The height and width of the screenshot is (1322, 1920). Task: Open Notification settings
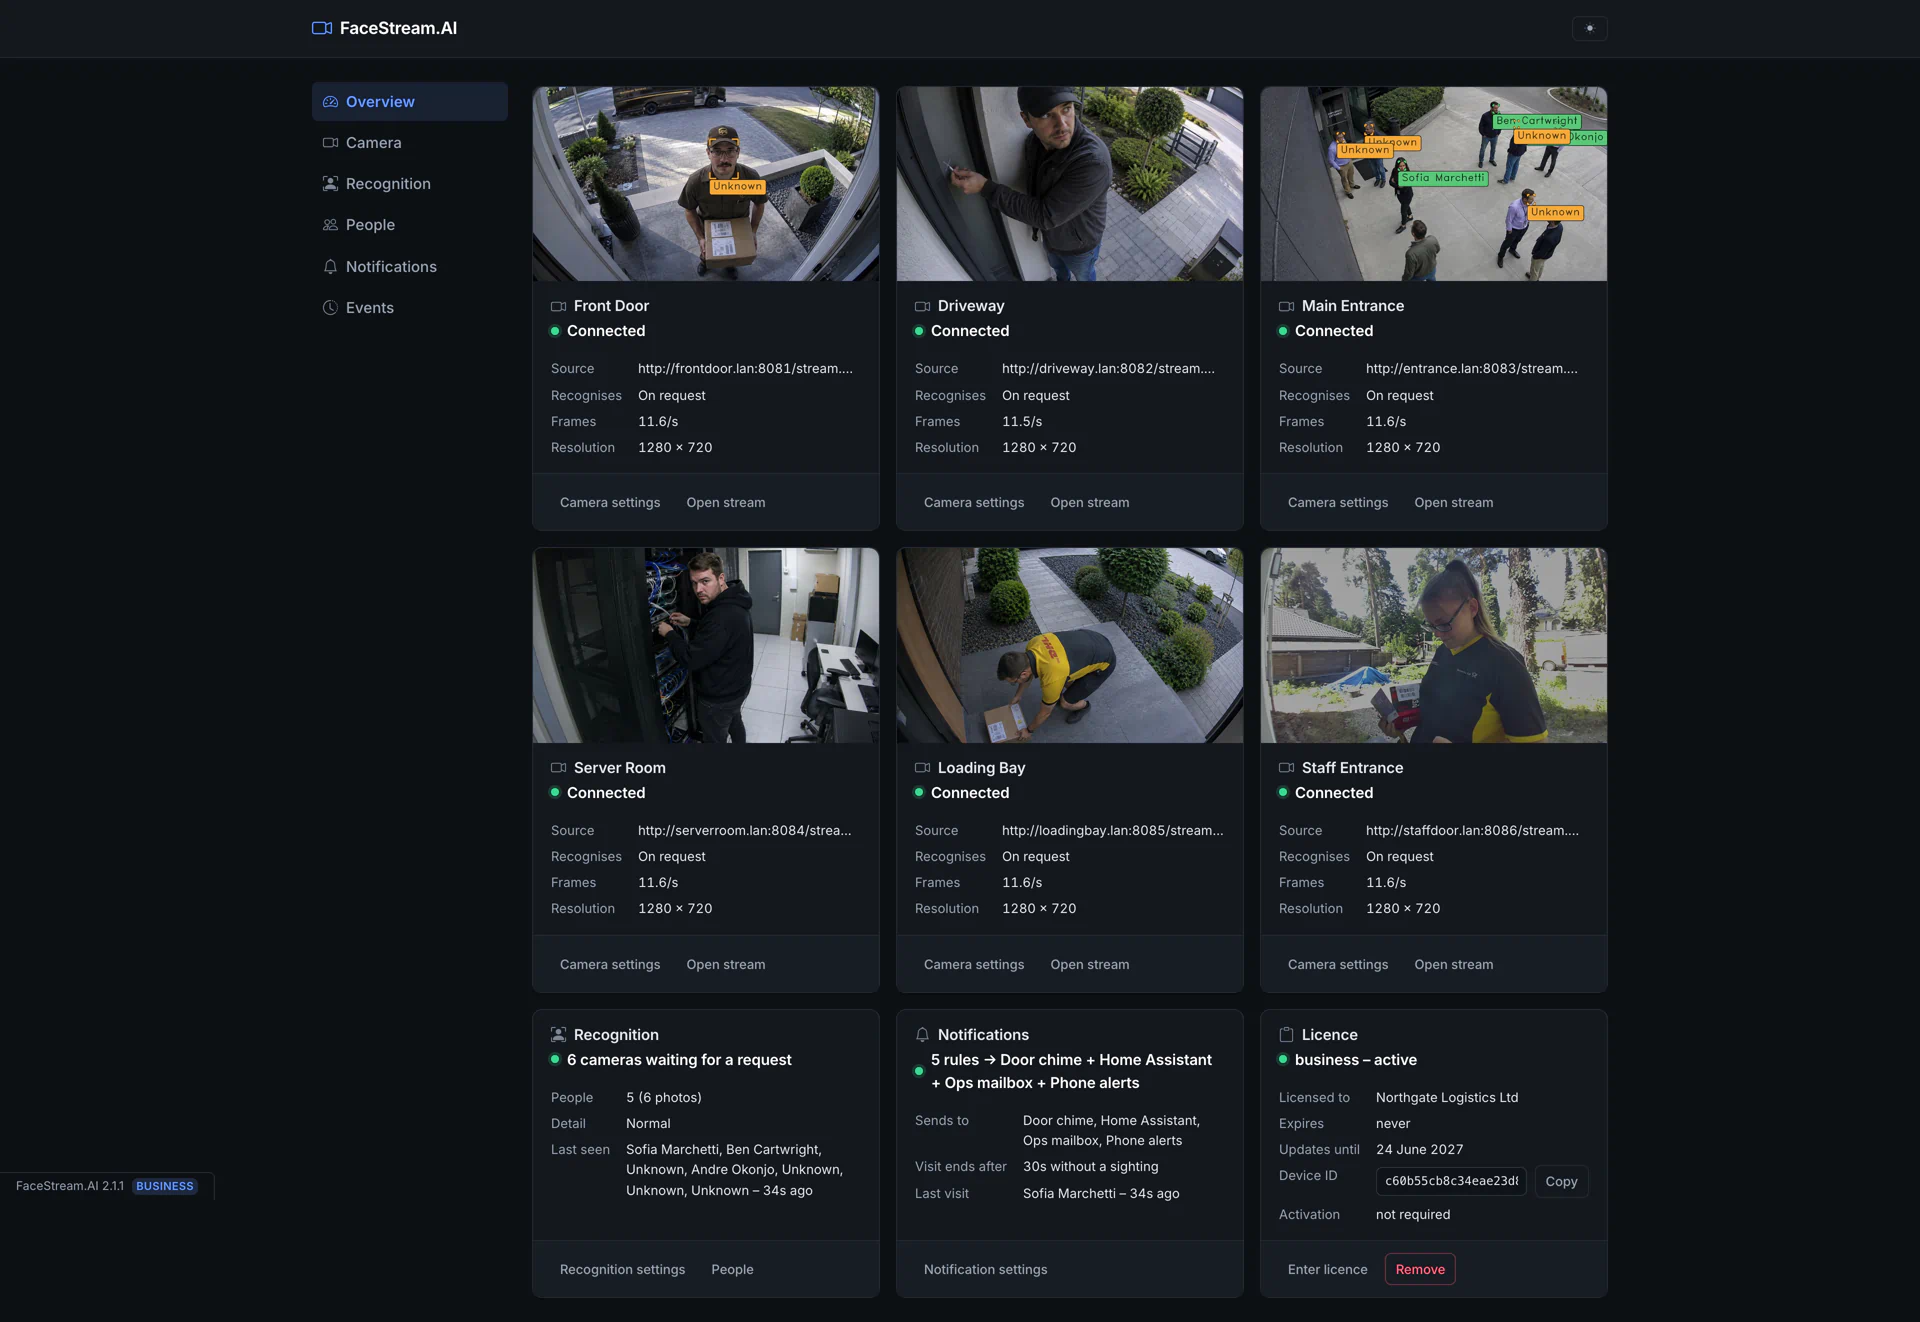(x=986, y=1270)
